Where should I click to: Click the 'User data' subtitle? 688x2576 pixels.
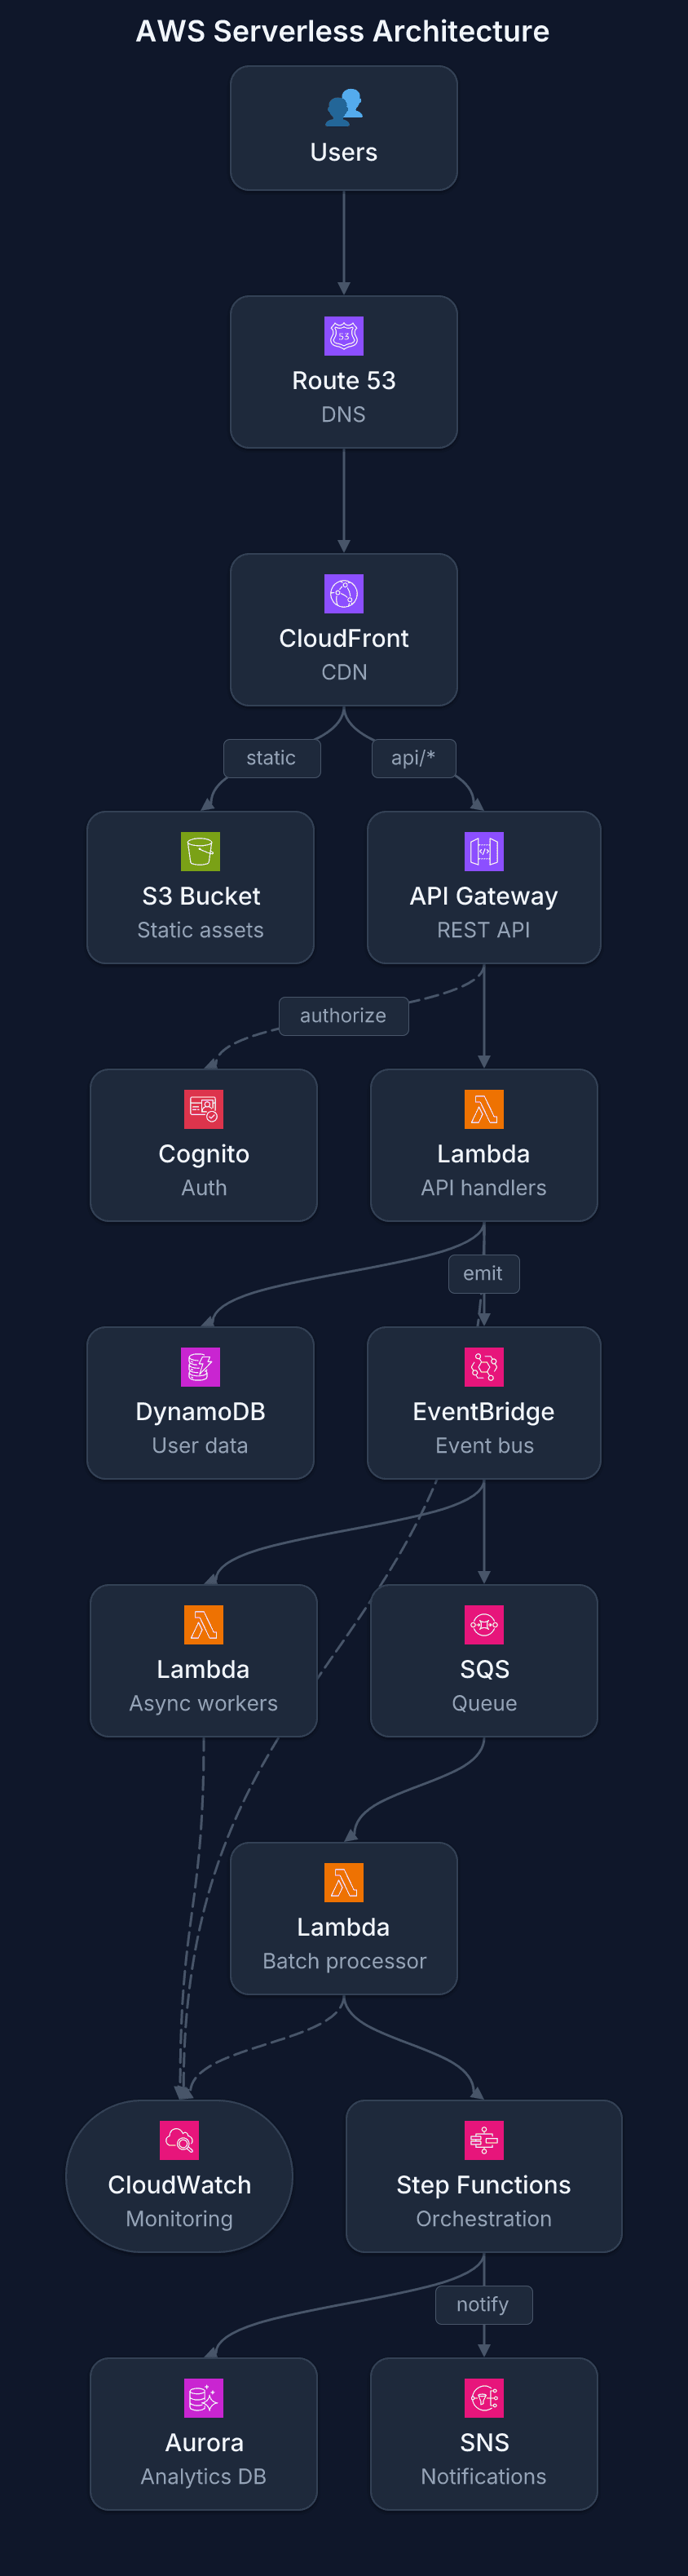click(x=200, y=1446)
